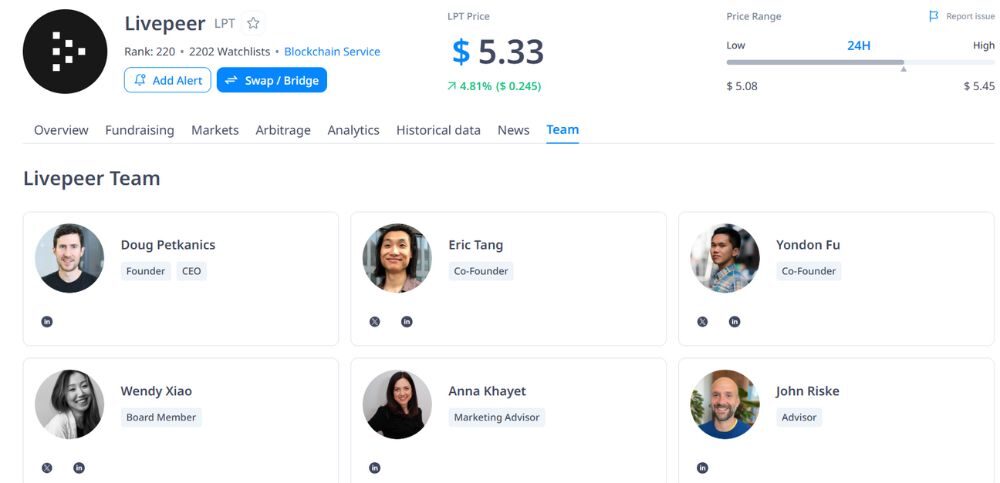Open Yondon Fu's X profile icon
This screenshot has width=1000, height=483.
[x=702, y=322]
